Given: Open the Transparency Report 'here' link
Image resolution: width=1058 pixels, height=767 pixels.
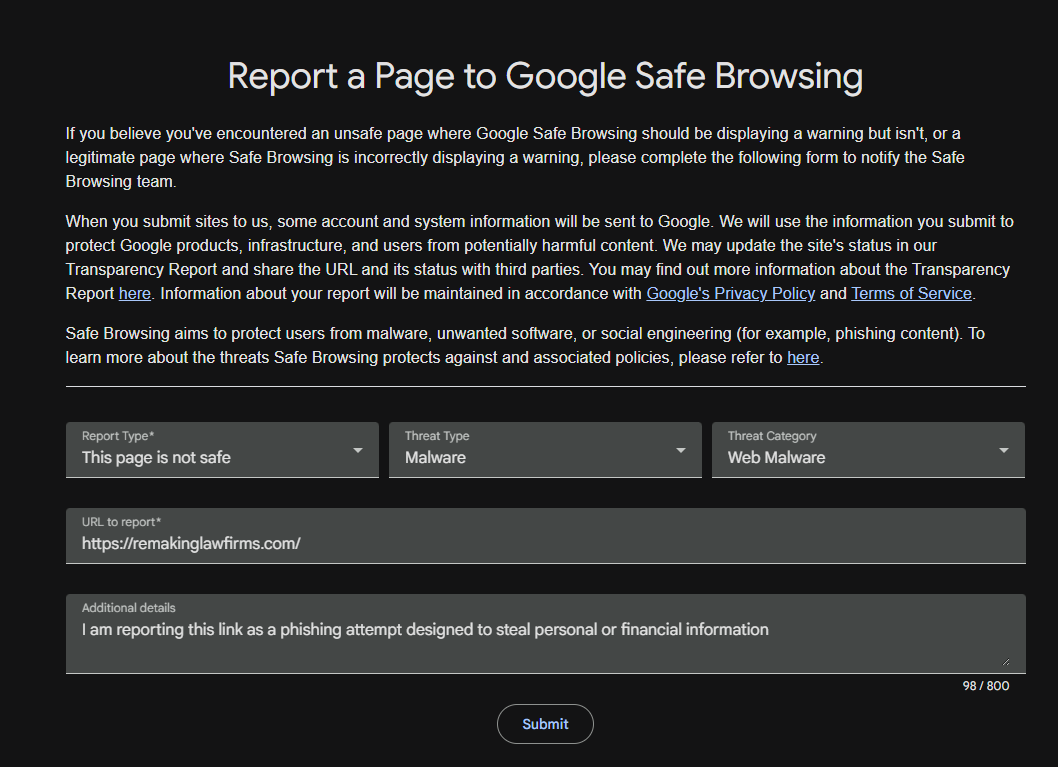Looking at the screenshot, I should point(135,293).
